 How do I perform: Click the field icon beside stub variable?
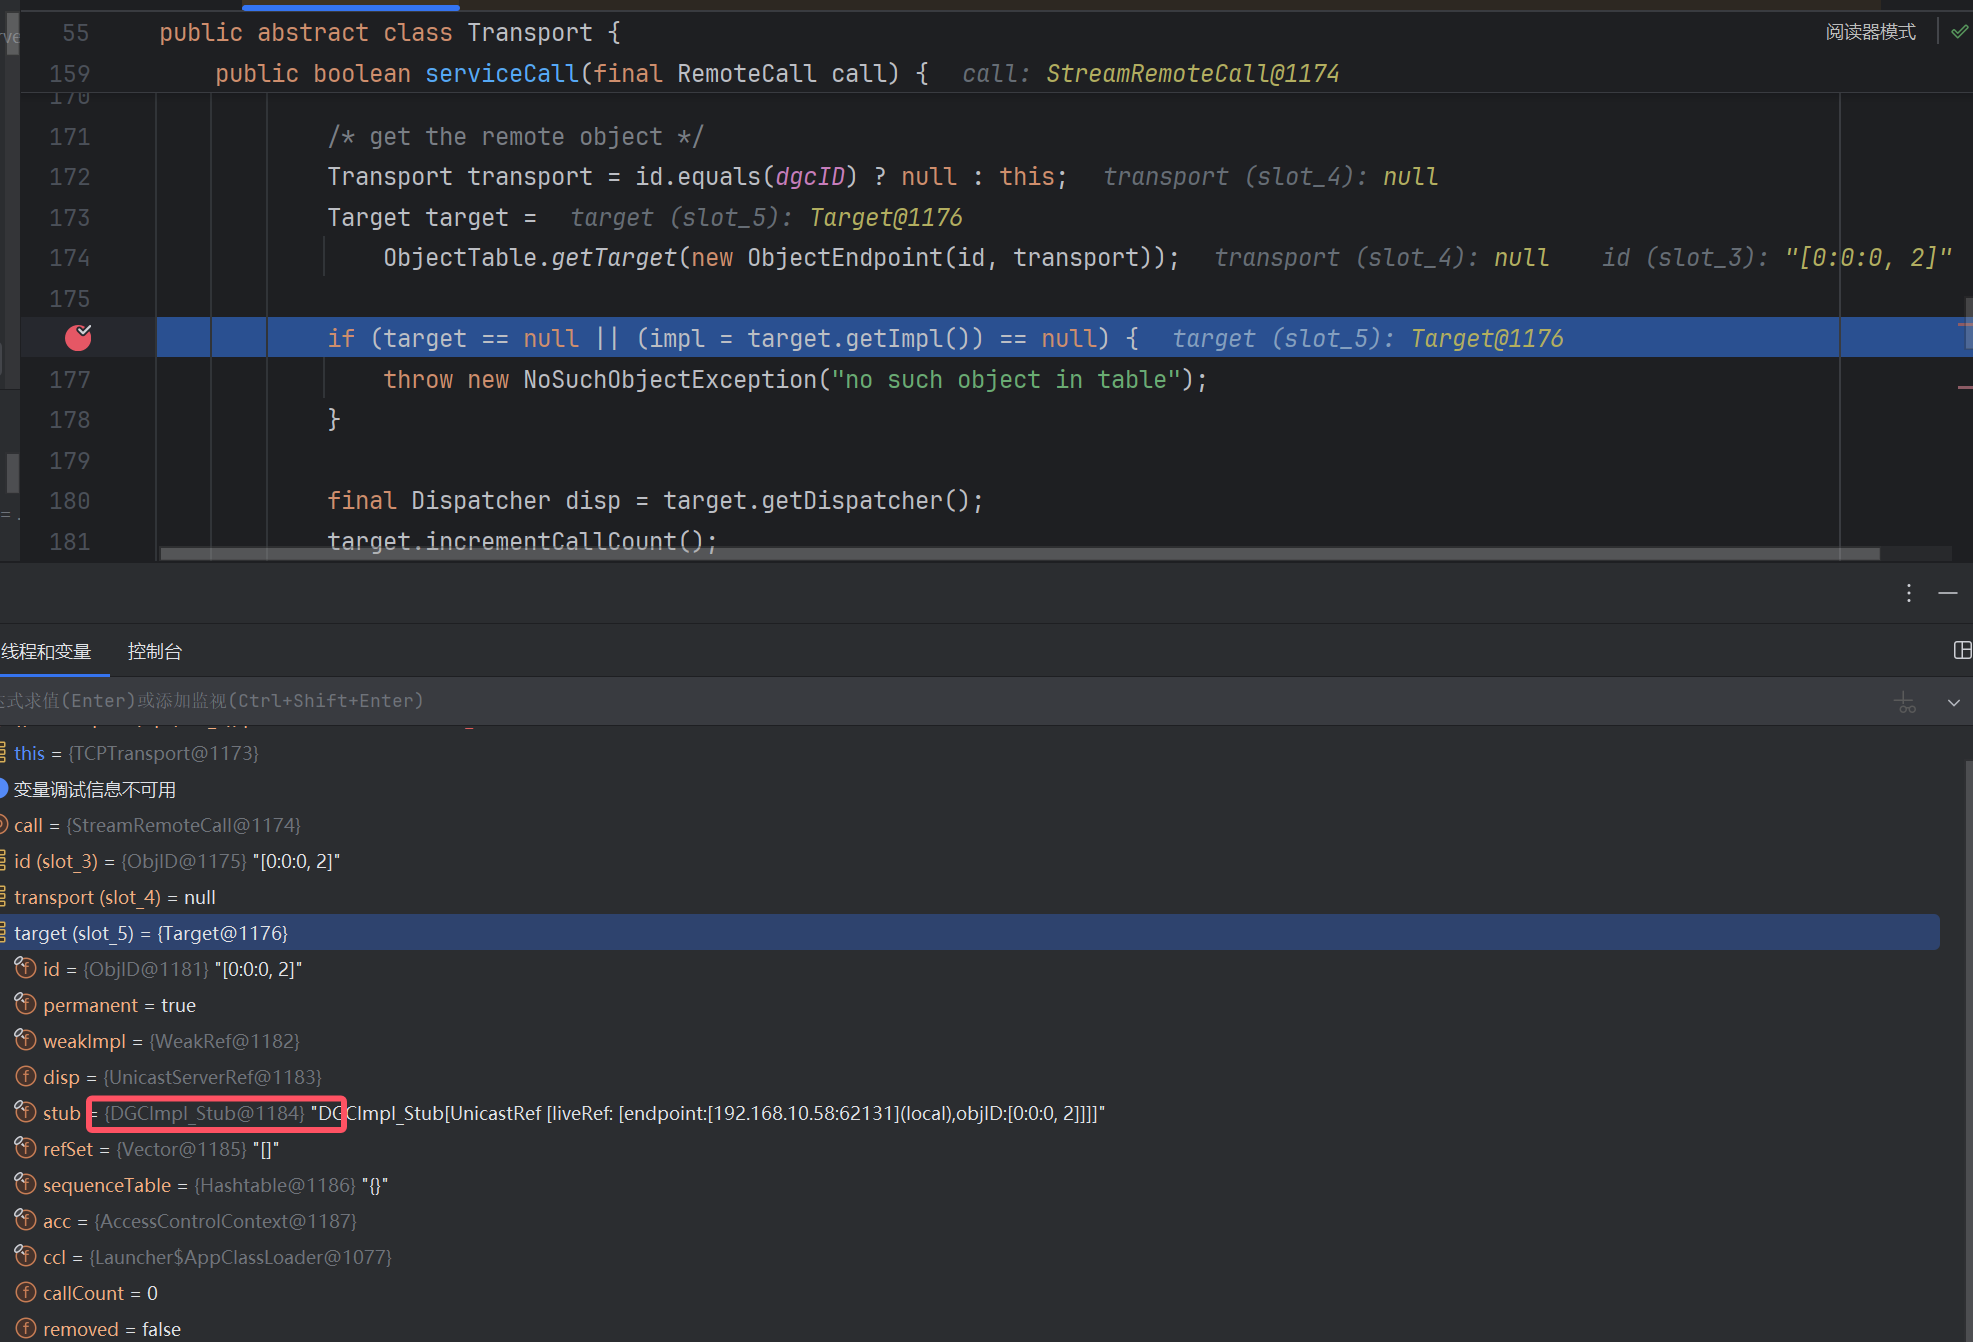tap(26, 1112)
